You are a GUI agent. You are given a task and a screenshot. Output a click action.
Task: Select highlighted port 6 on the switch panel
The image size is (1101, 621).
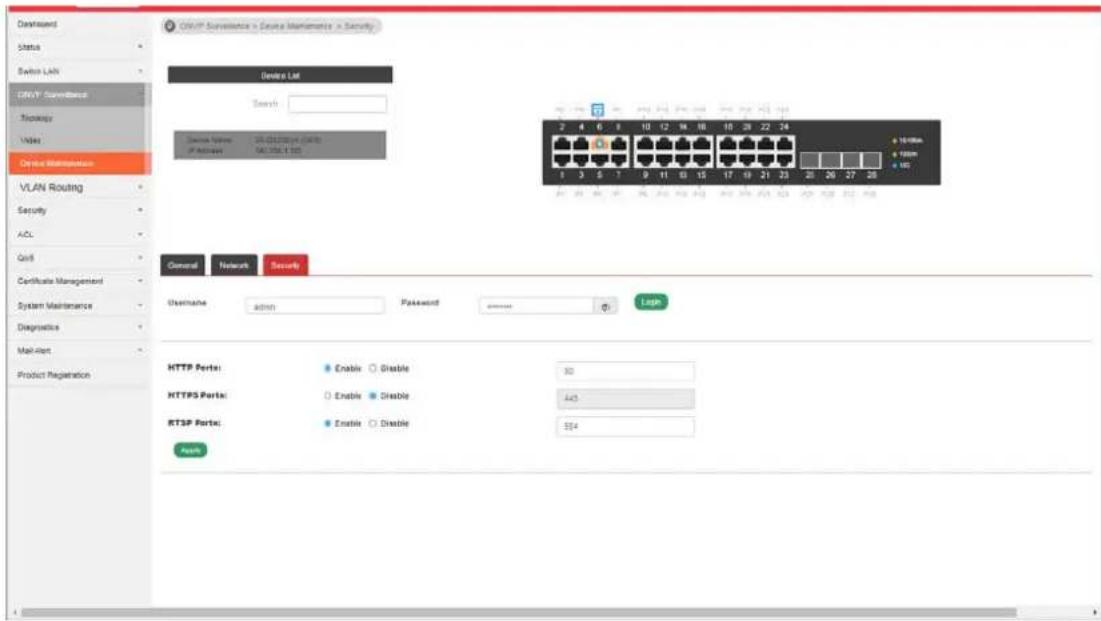click(x=600, y=144)
